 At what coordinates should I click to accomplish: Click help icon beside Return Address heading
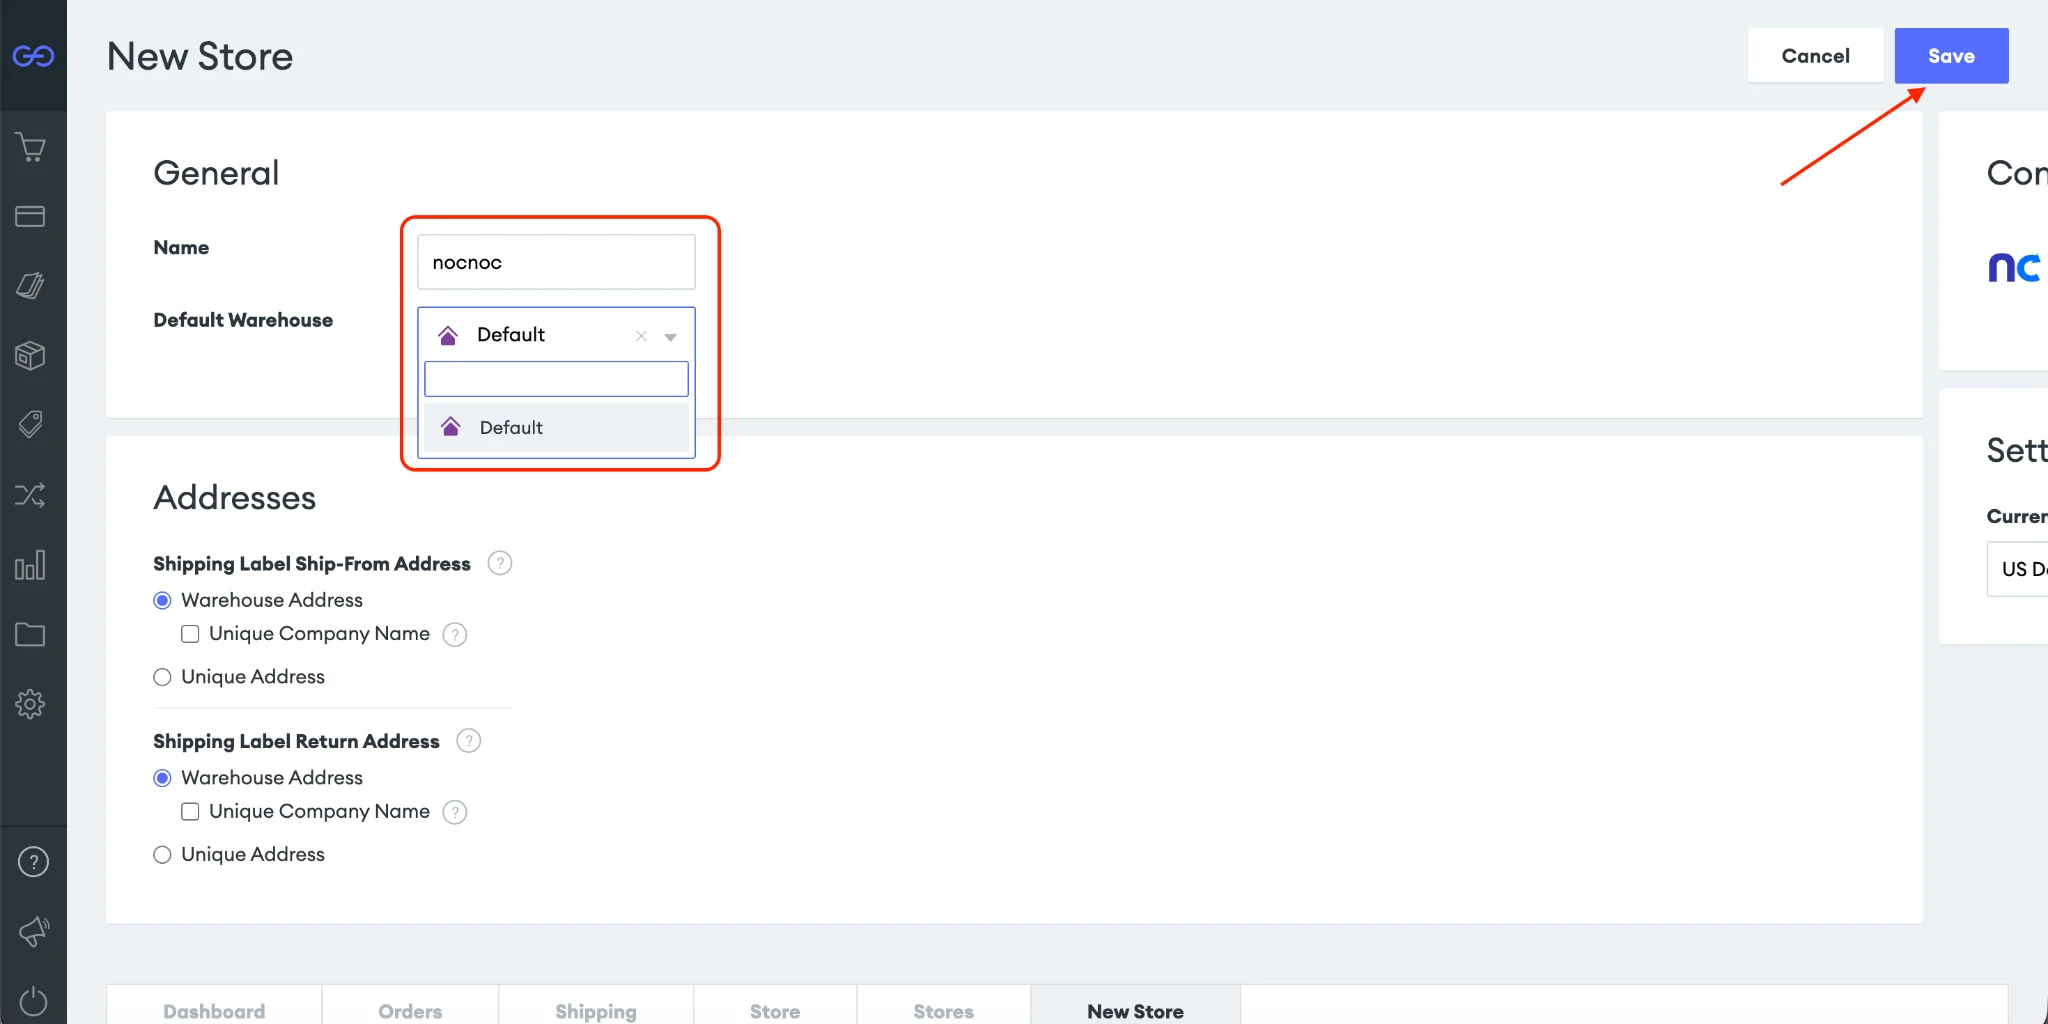468,741
